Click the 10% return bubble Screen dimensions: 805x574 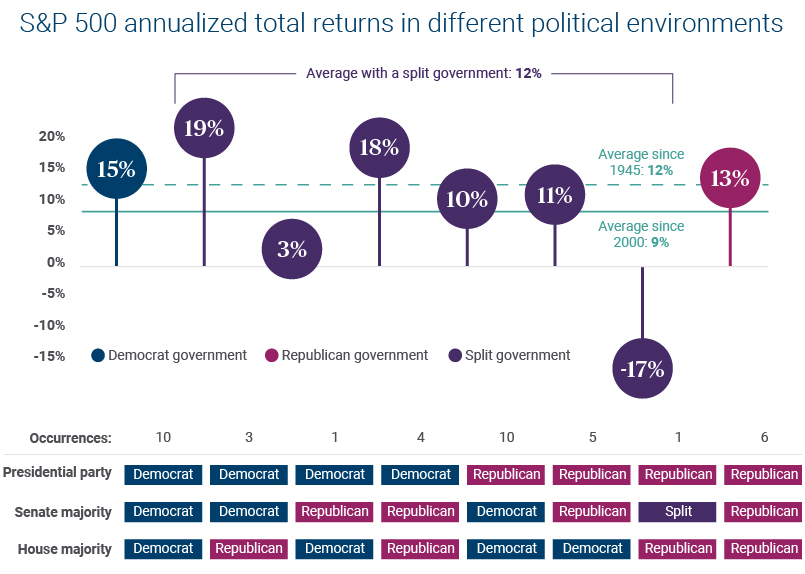coord(467,199)
